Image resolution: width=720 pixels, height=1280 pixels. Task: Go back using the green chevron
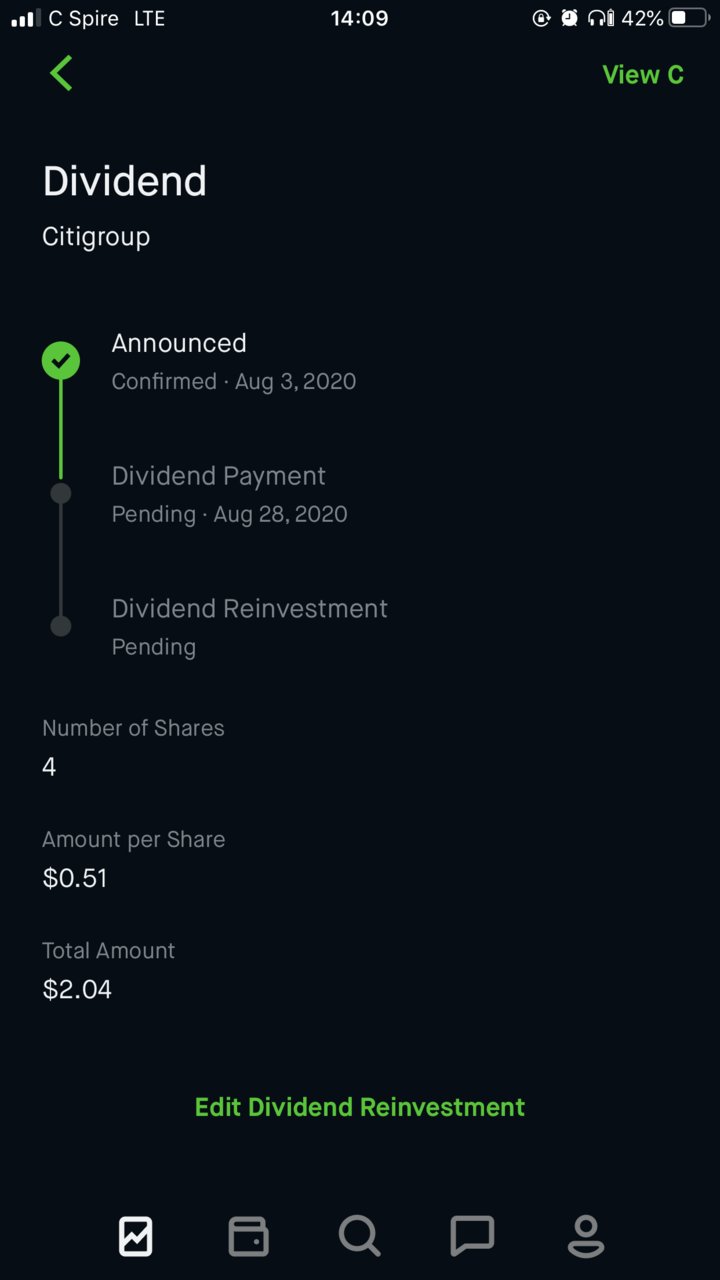click(61, 73)
